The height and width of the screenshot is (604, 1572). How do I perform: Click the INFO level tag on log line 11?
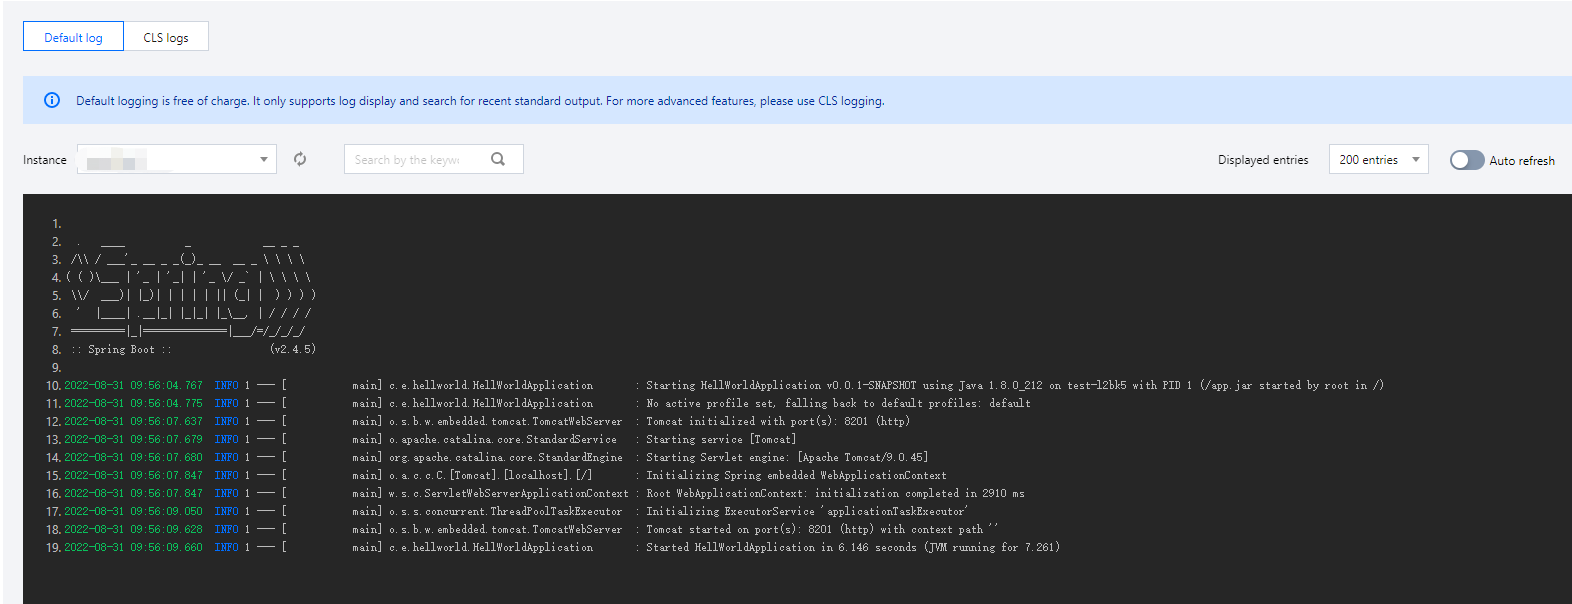[x=226, y=403]
